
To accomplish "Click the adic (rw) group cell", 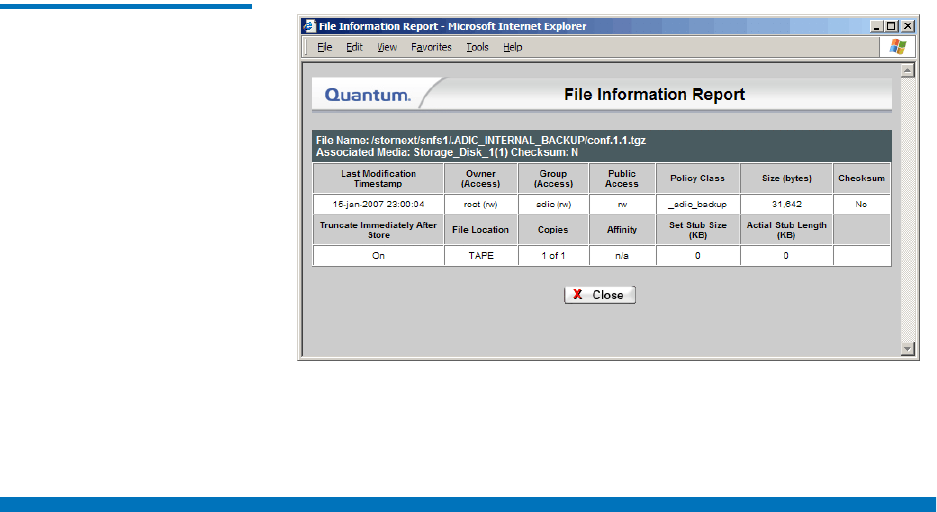I will [553, 204].
